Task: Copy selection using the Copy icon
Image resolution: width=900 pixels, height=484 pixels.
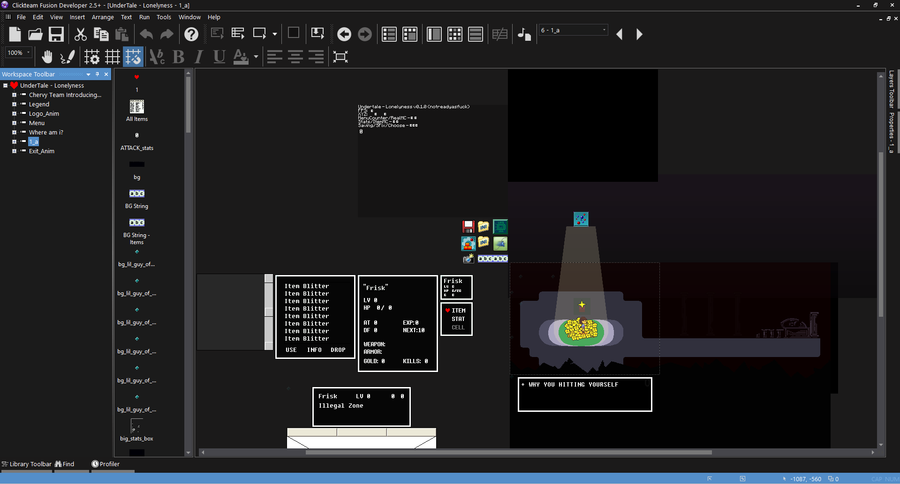Action: pyautogui.click(x=101, y=34)
